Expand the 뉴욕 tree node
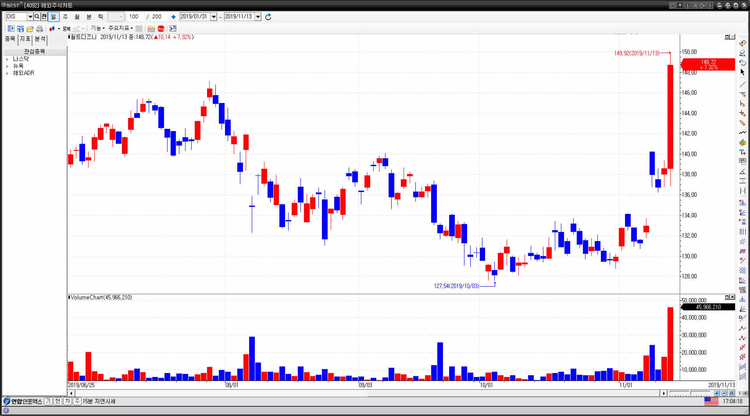This screenshot has height=416, width=750. [7, 66]
